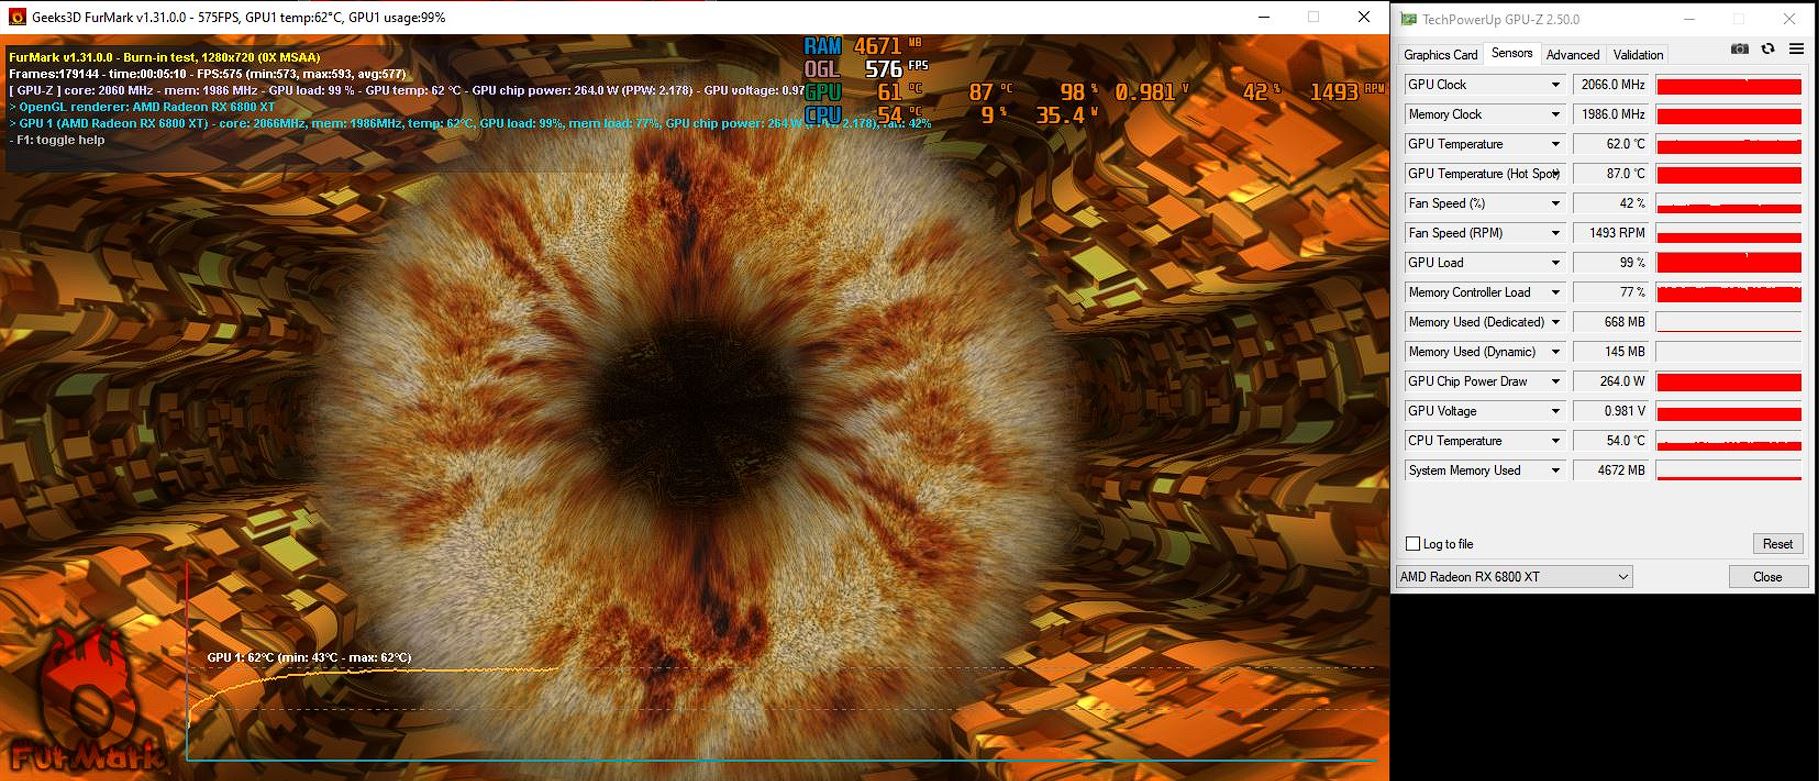Expand the GPU Chip Power Draw dropdown
This screenshot has width=1819, height=781.
pos(1555,382)
